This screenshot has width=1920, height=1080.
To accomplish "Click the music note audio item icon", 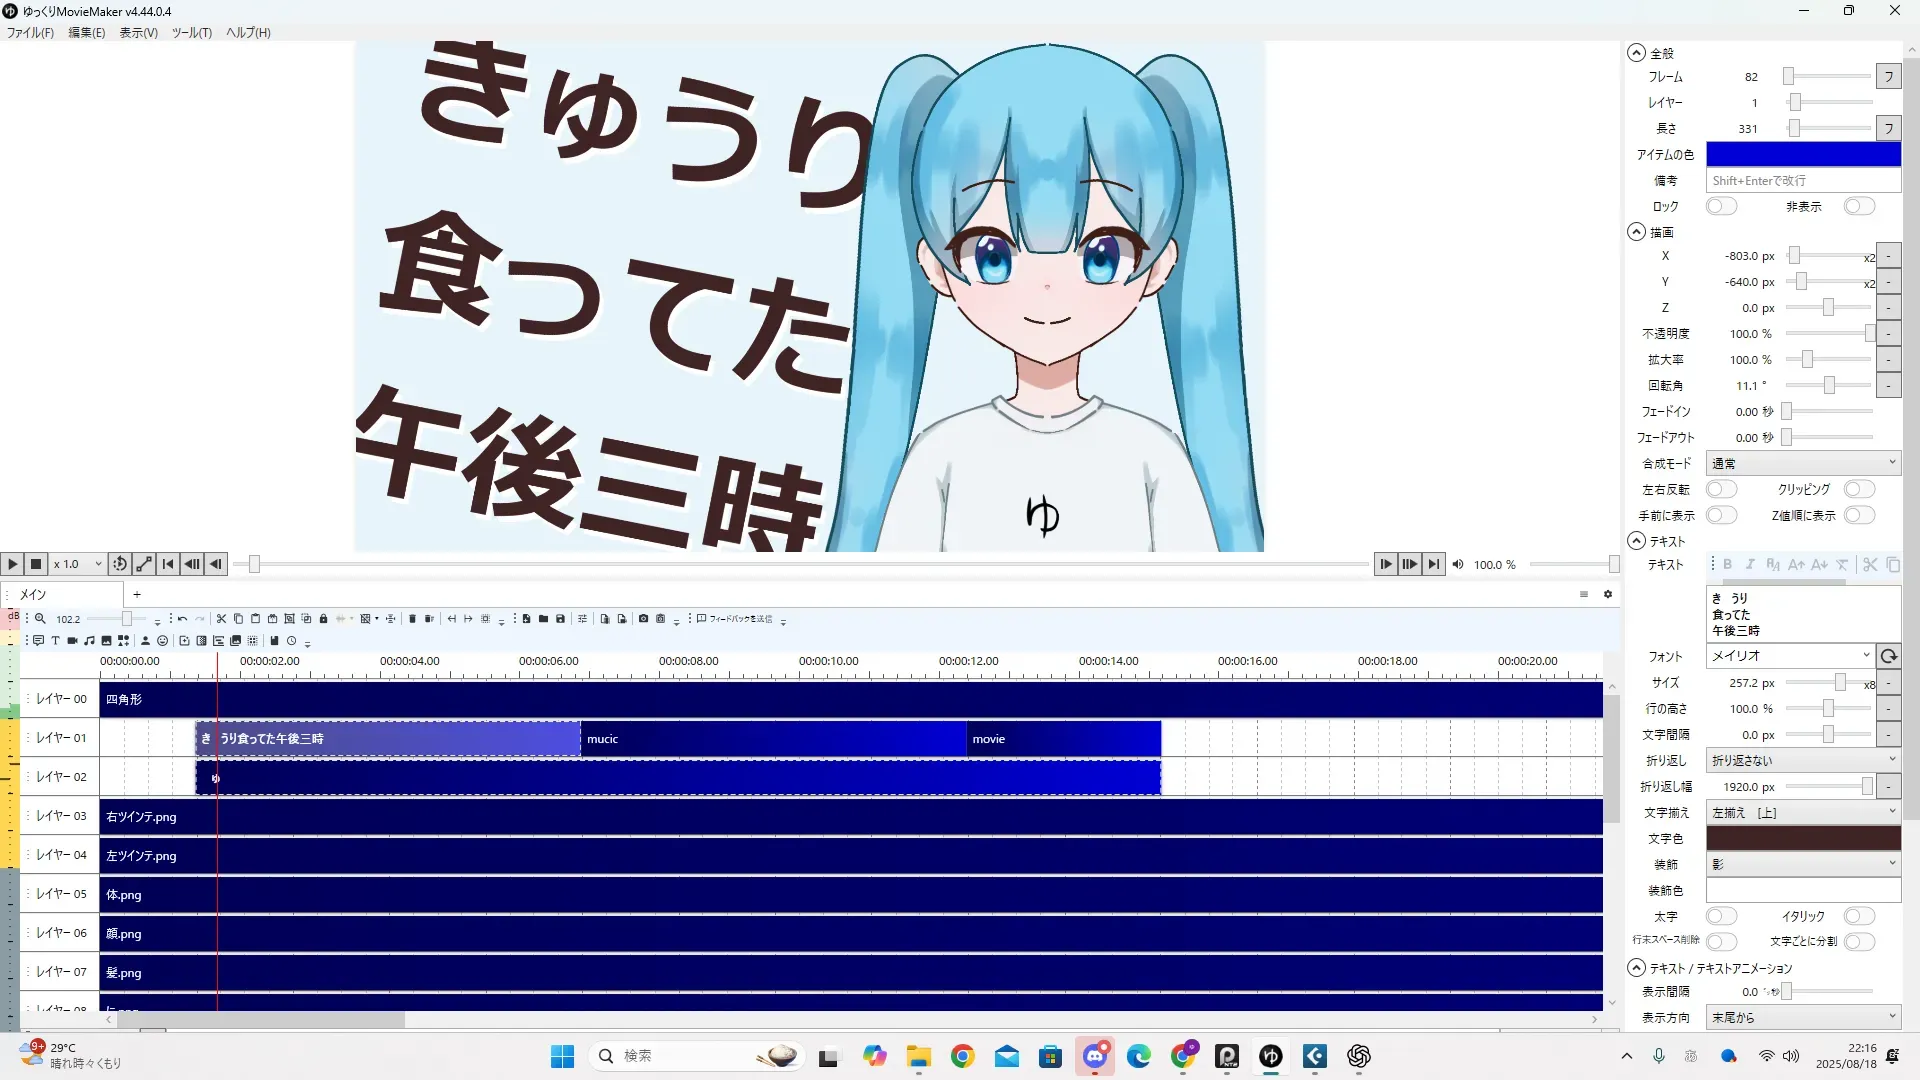I will (x=89, y=641).
